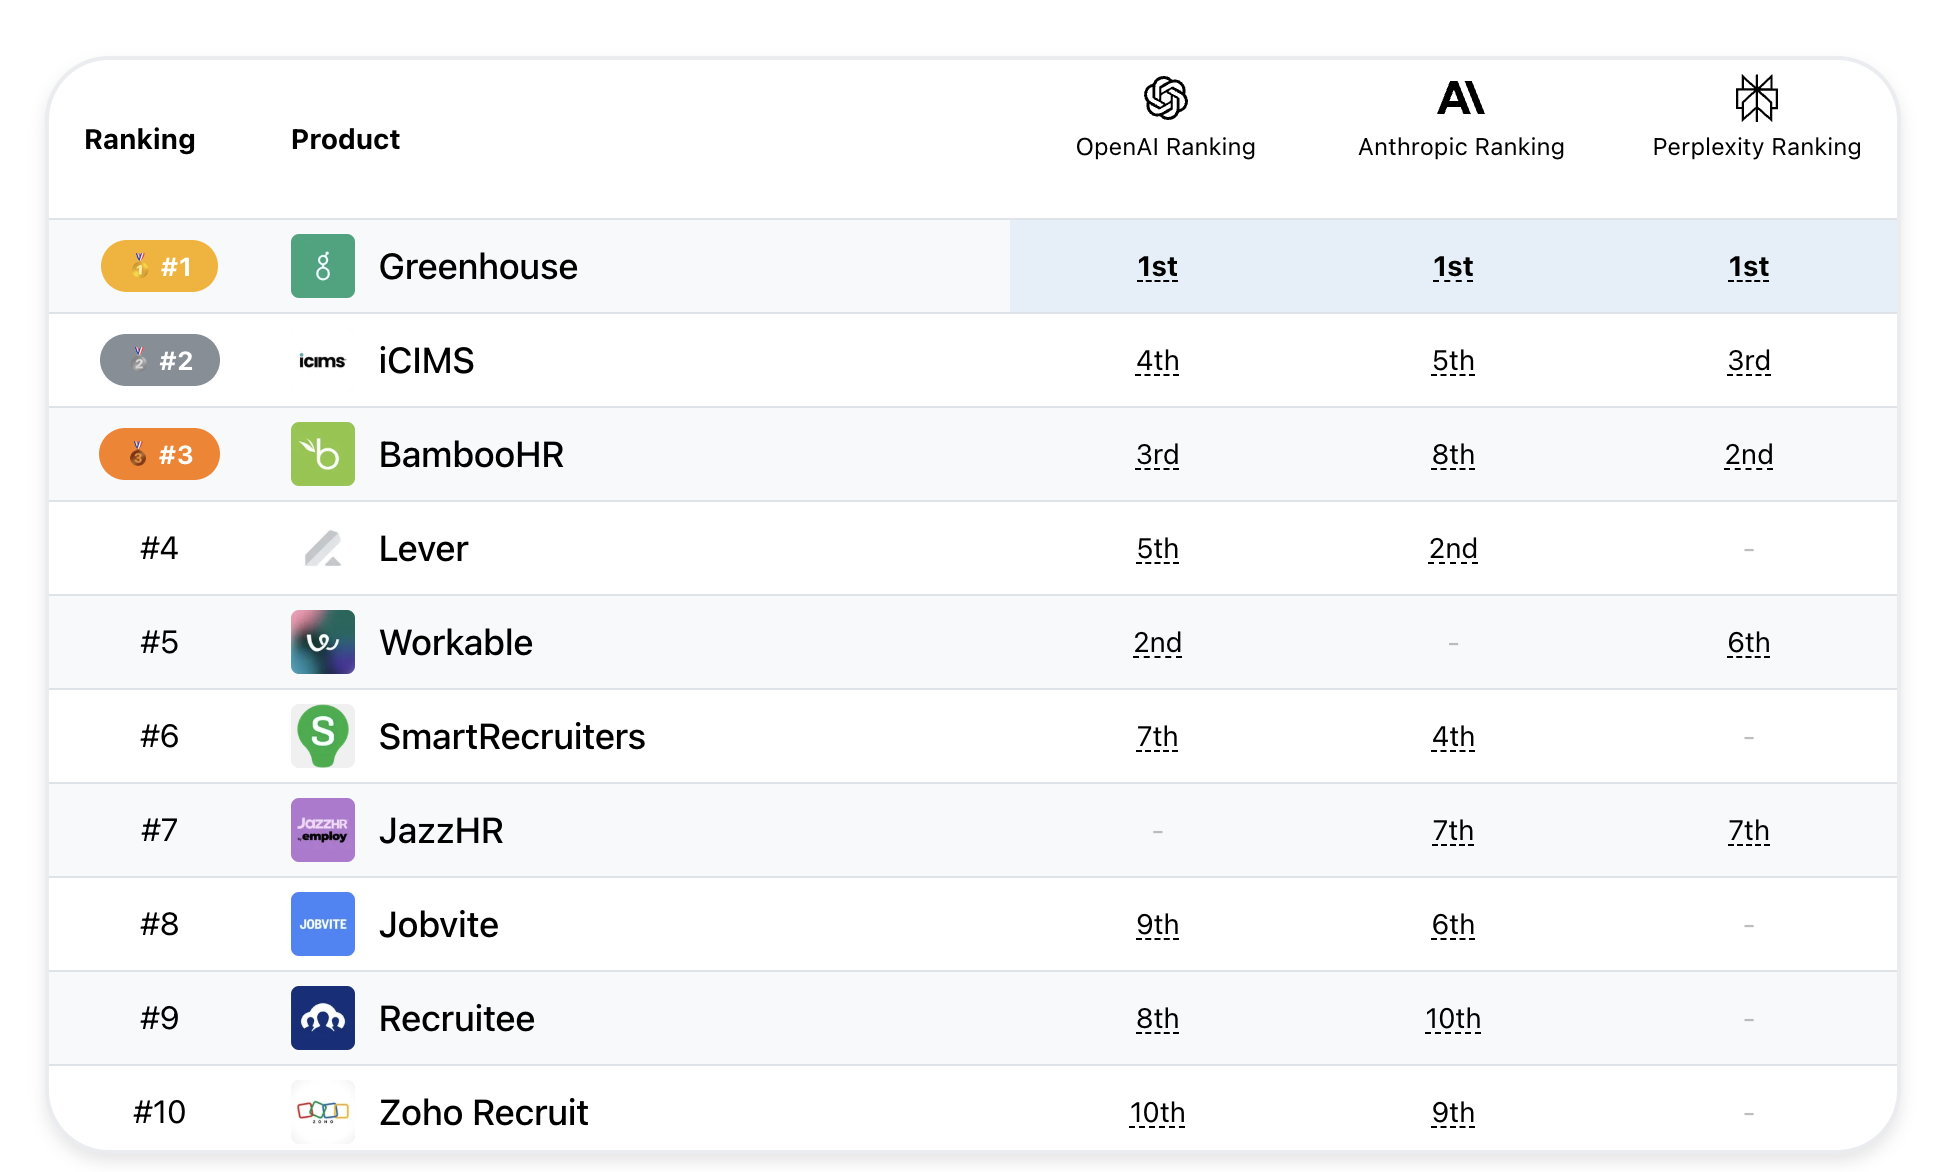This screenshot has height=1172, width=1940.
Task: Select the Greenhouse product name
Action: point(478,267)
